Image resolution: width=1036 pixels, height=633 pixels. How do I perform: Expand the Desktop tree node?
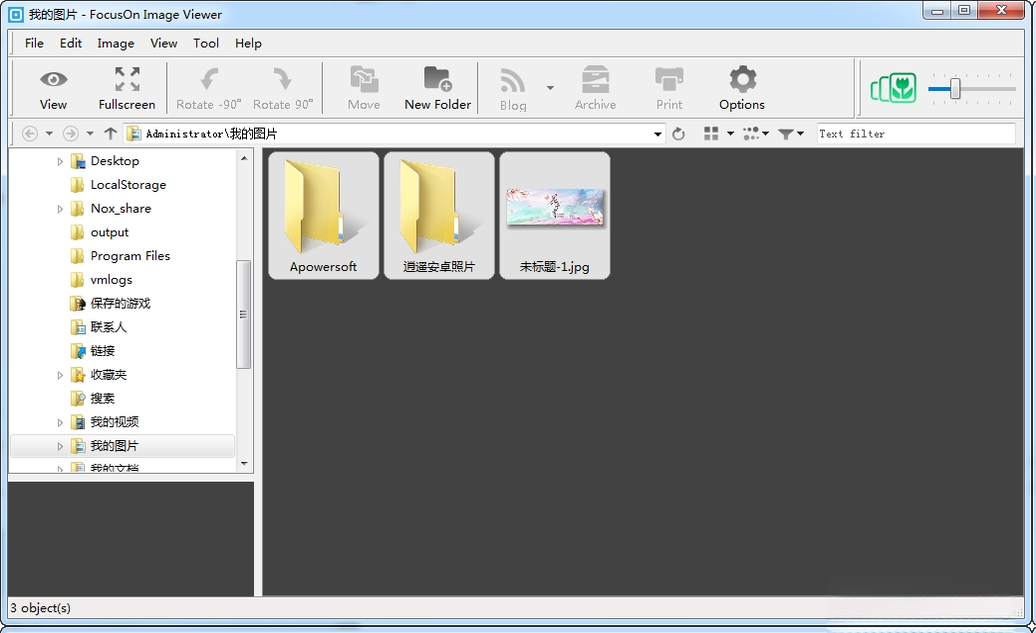click(x=59, y=161)
